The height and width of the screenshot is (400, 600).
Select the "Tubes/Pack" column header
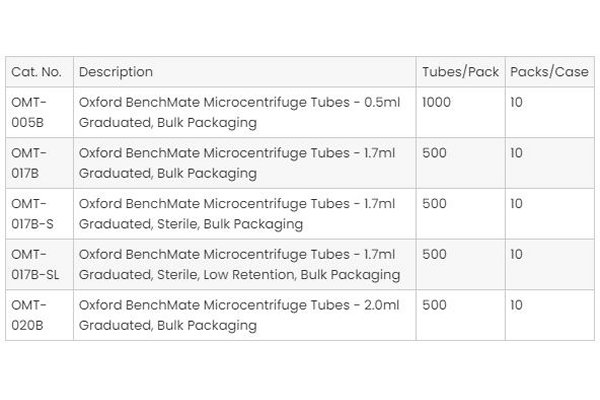(460, 72)
